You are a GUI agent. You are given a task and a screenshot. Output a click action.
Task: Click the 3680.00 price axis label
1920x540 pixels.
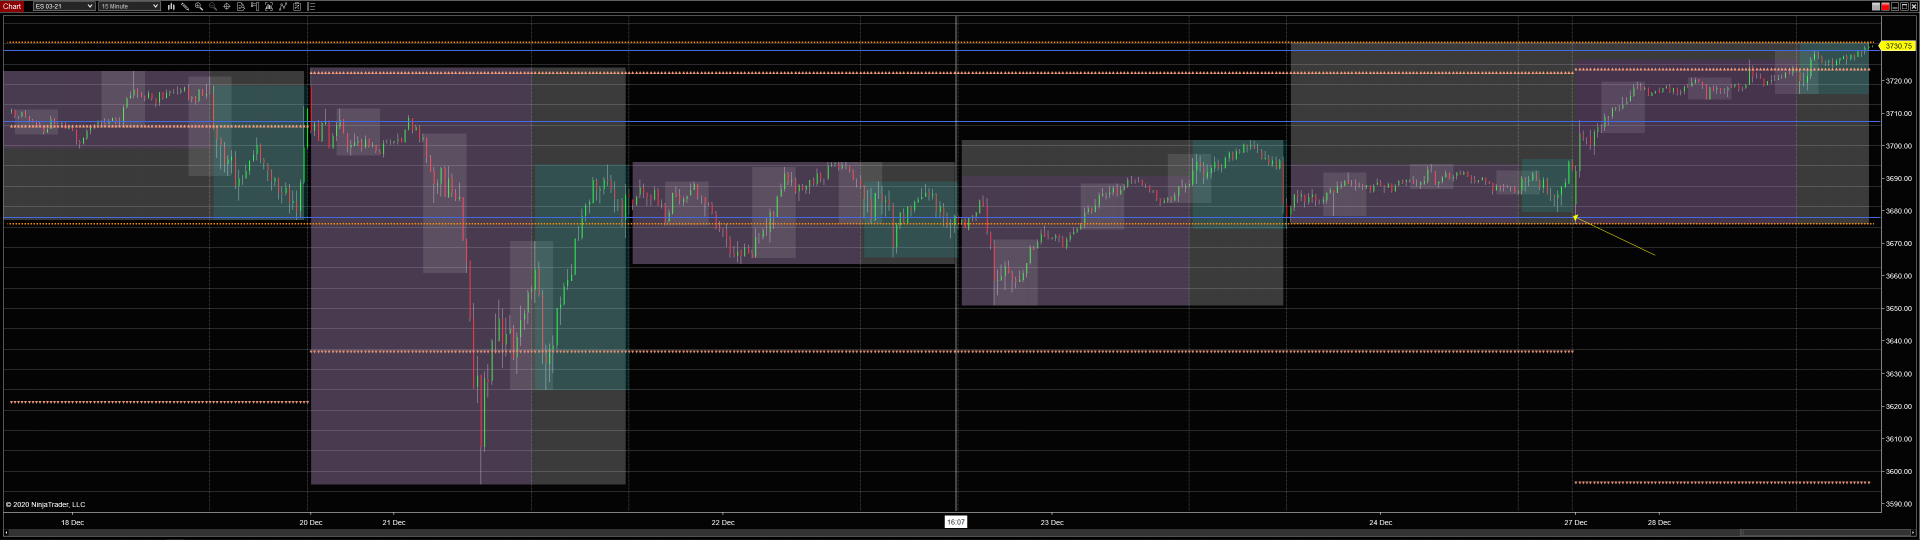1898,211
